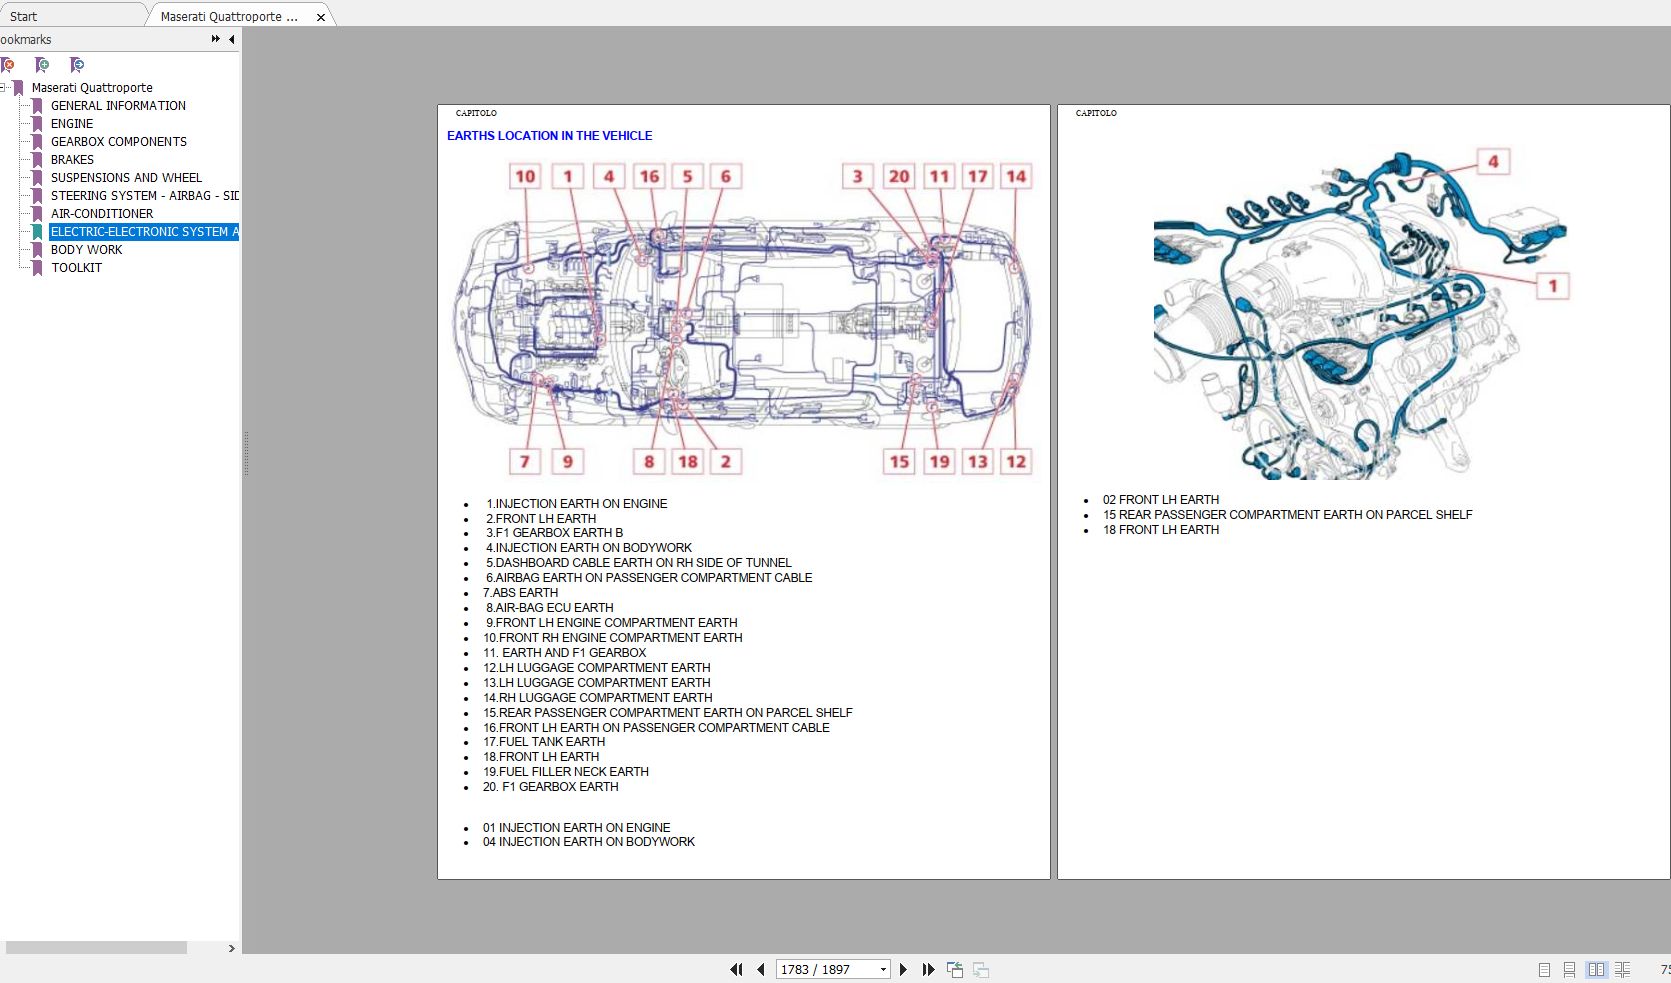Click the delete bookmark icon

[7, 65]
